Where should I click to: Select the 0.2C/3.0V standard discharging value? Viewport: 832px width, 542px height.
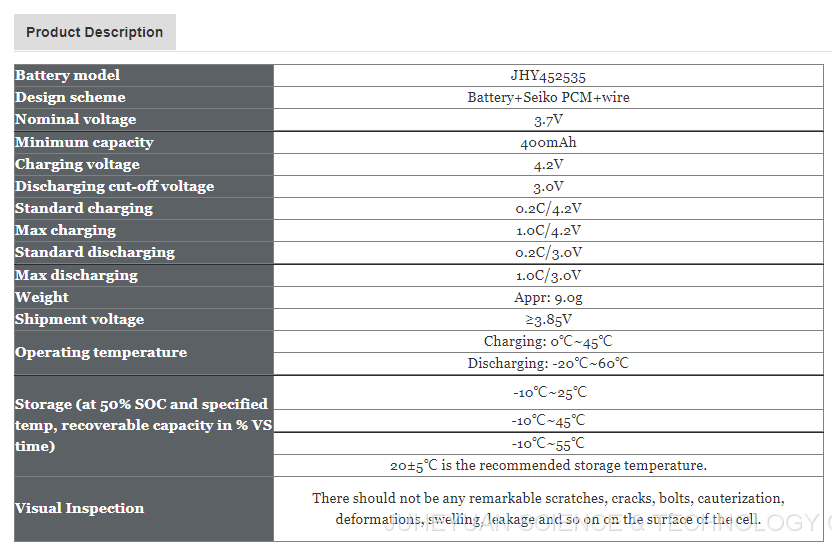(x=548, y=252)
